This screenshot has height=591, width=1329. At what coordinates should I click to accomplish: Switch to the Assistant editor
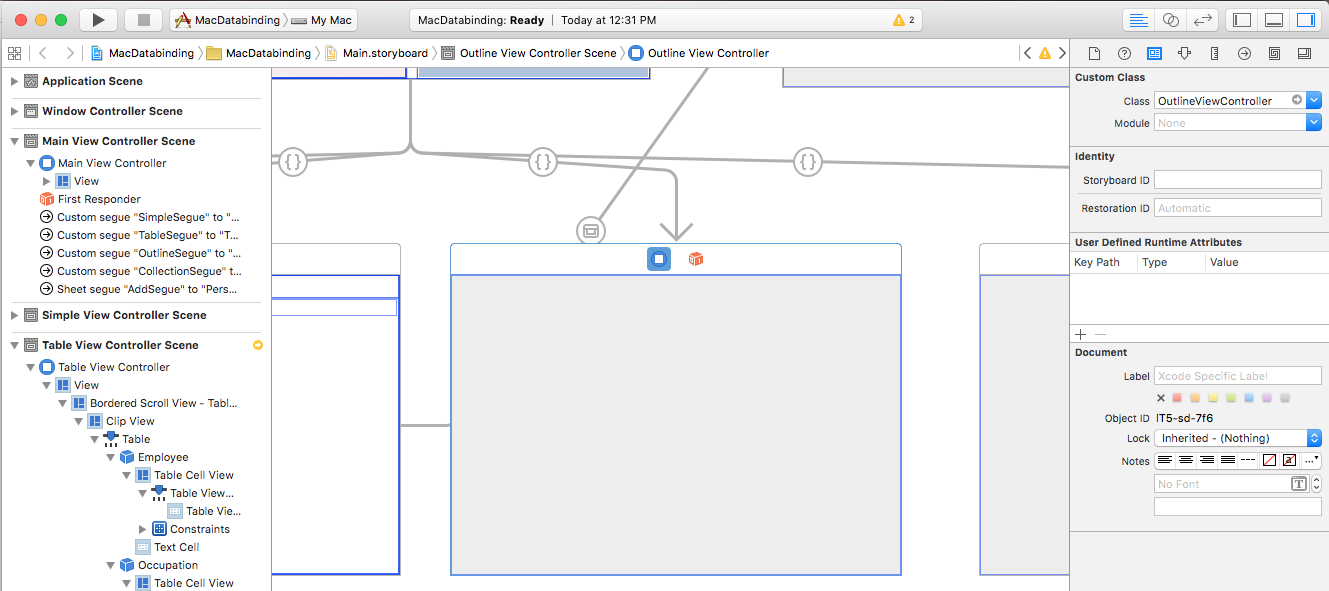pos(1170,20)
